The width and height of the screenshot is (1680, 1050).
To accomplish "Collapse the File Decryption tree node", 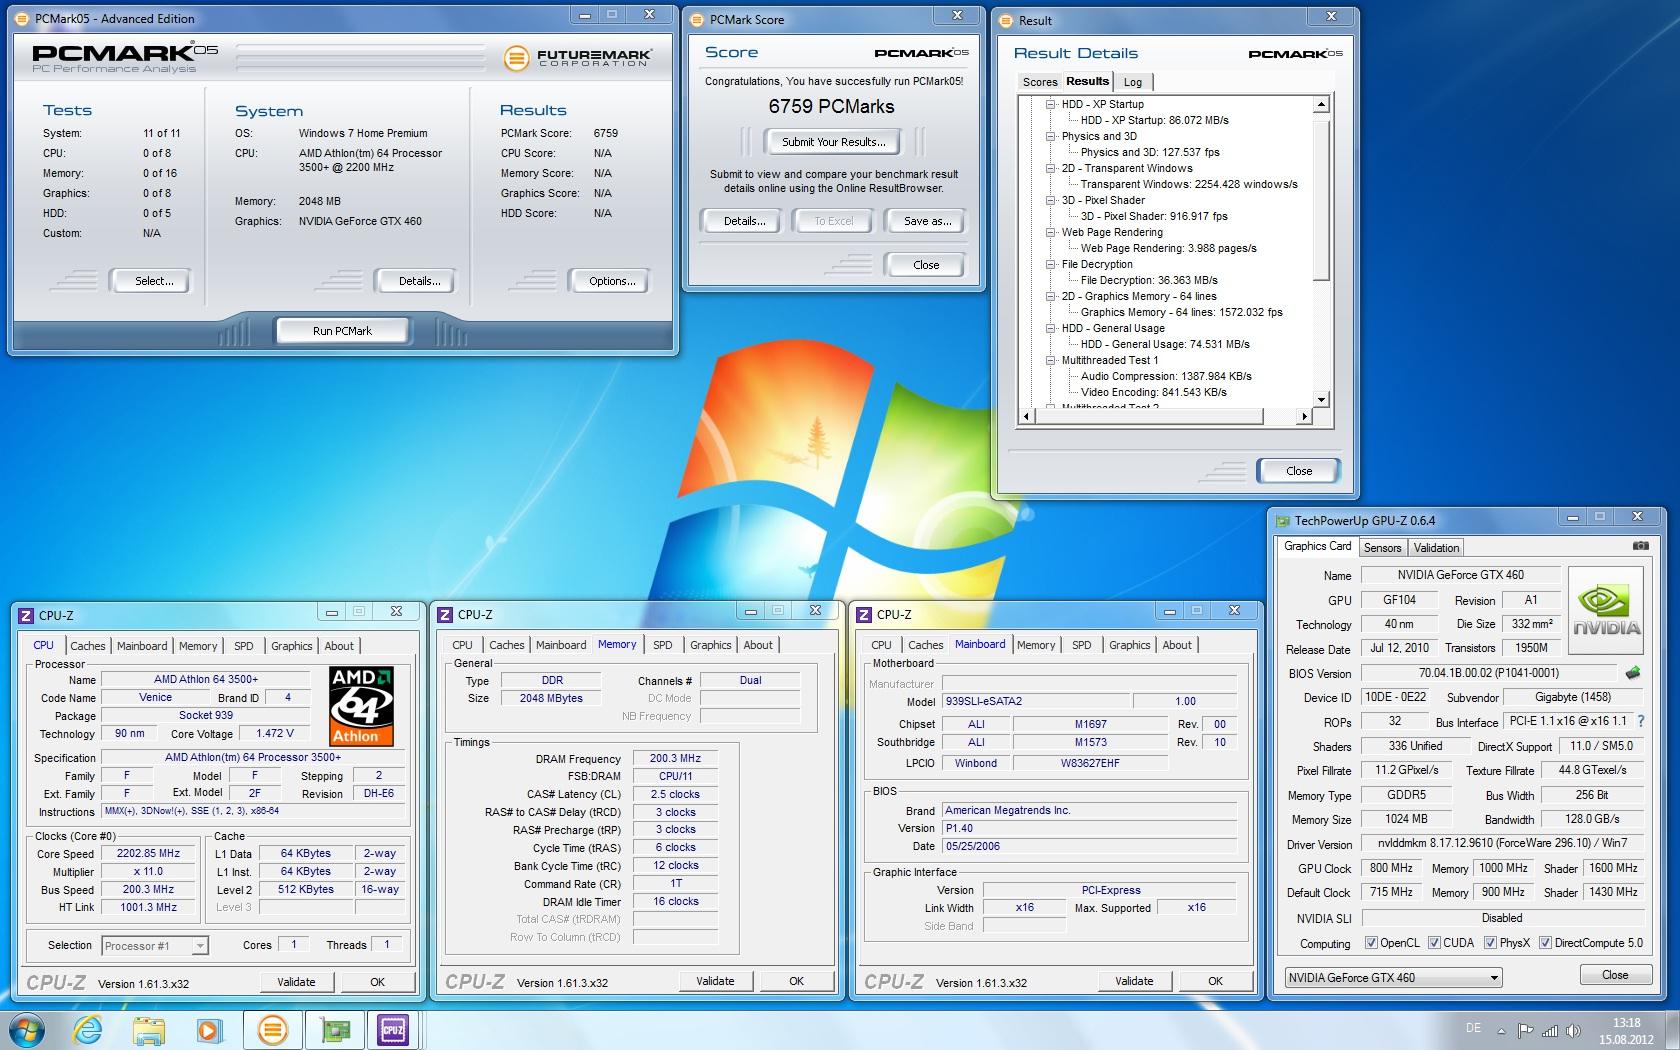I will coord(1051,264).
